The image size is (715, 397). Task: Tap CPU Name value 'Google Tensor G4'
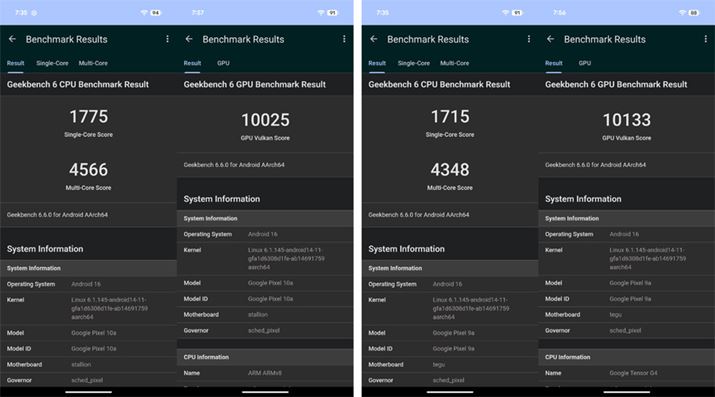tap(633, 373)
